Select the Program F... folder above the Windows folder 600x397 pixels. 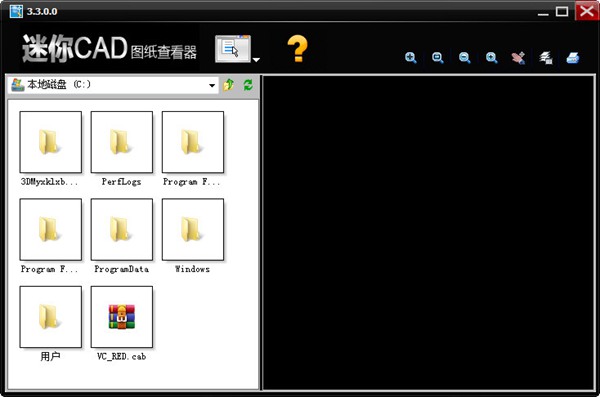(x=193, y=142)
